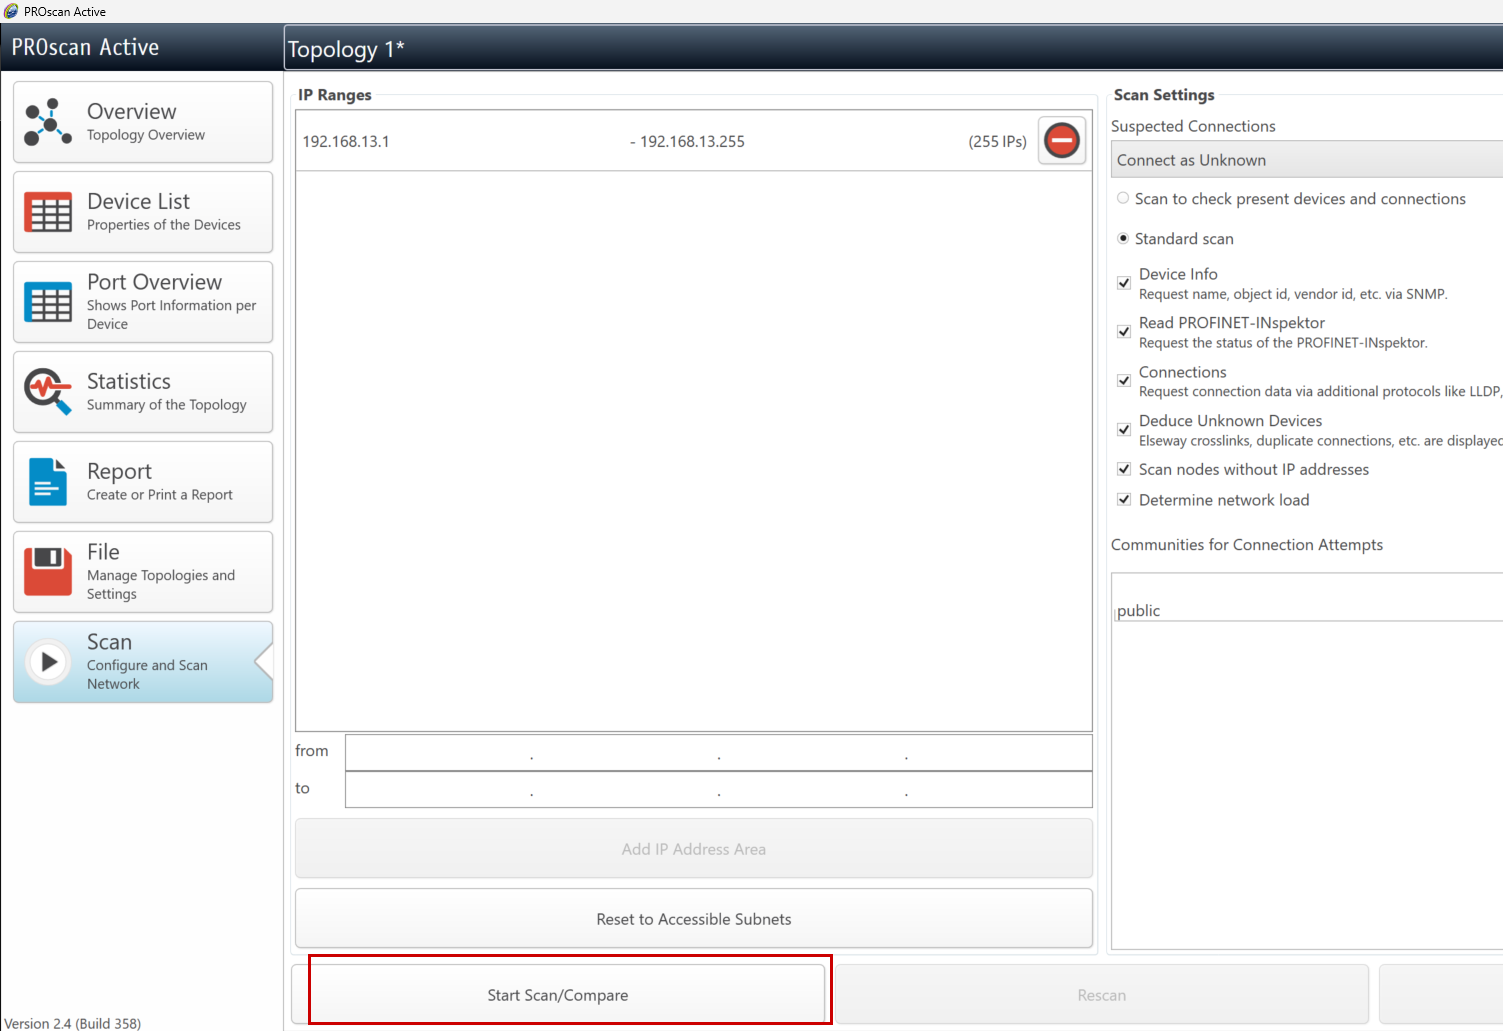Viewport: 1503px width, 1031px height.
Task: Click the Overview topology nodes icon
Action: click(47, 122)
